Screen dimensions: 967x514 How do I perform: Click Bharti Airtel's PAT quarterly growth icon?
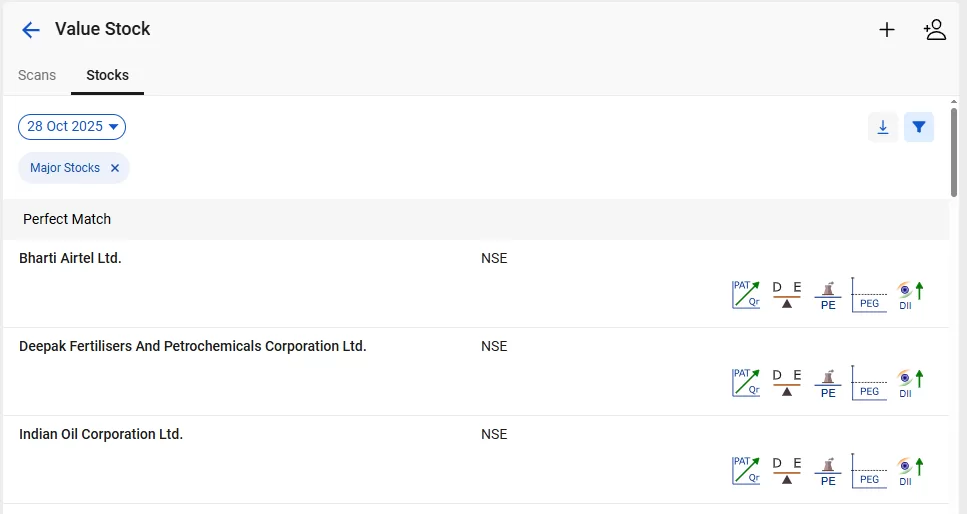tap(746, 295)
